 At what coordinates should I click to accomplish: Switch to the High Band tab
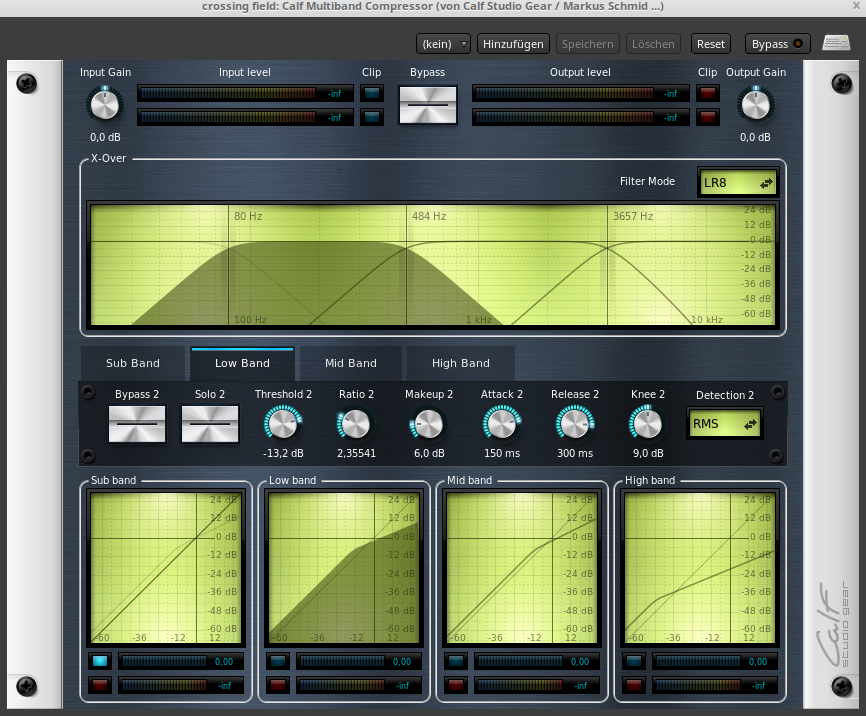pyautogui.click(x=461, y=363)
